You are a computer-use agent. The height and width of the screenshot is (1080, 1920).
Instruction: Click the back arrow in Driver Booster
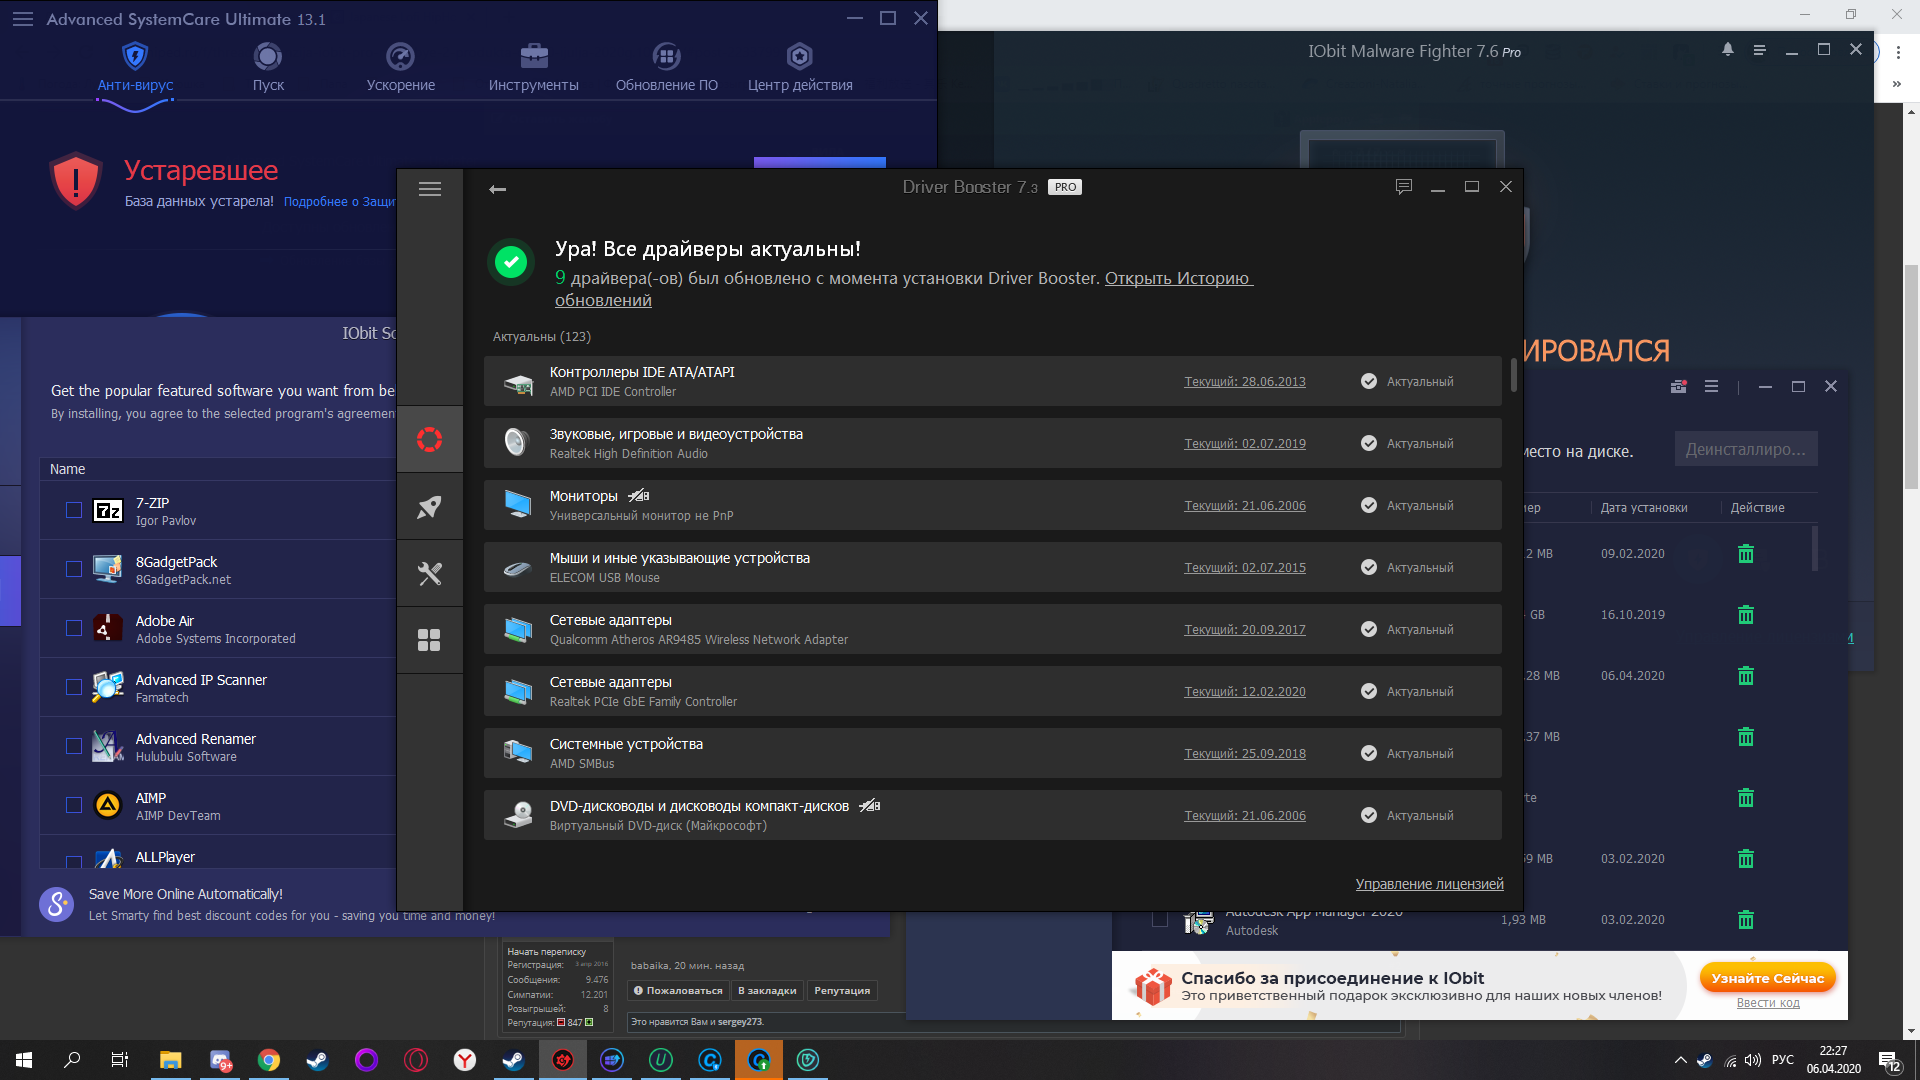coord(497,189)
